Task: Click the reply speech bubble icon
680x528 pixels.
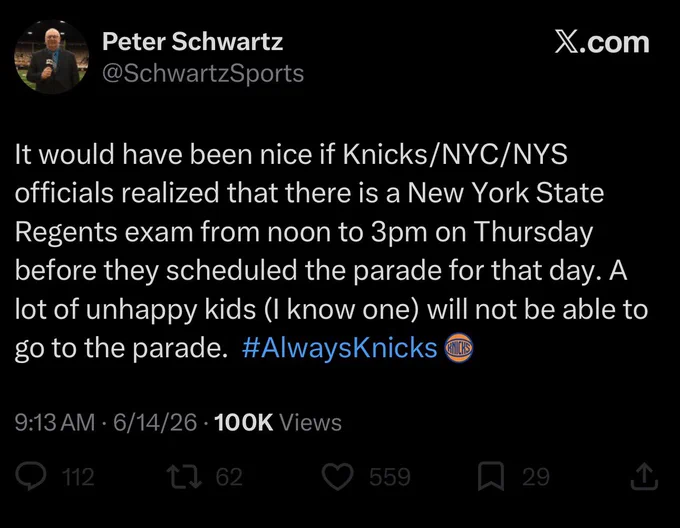Action: point(31,476)
